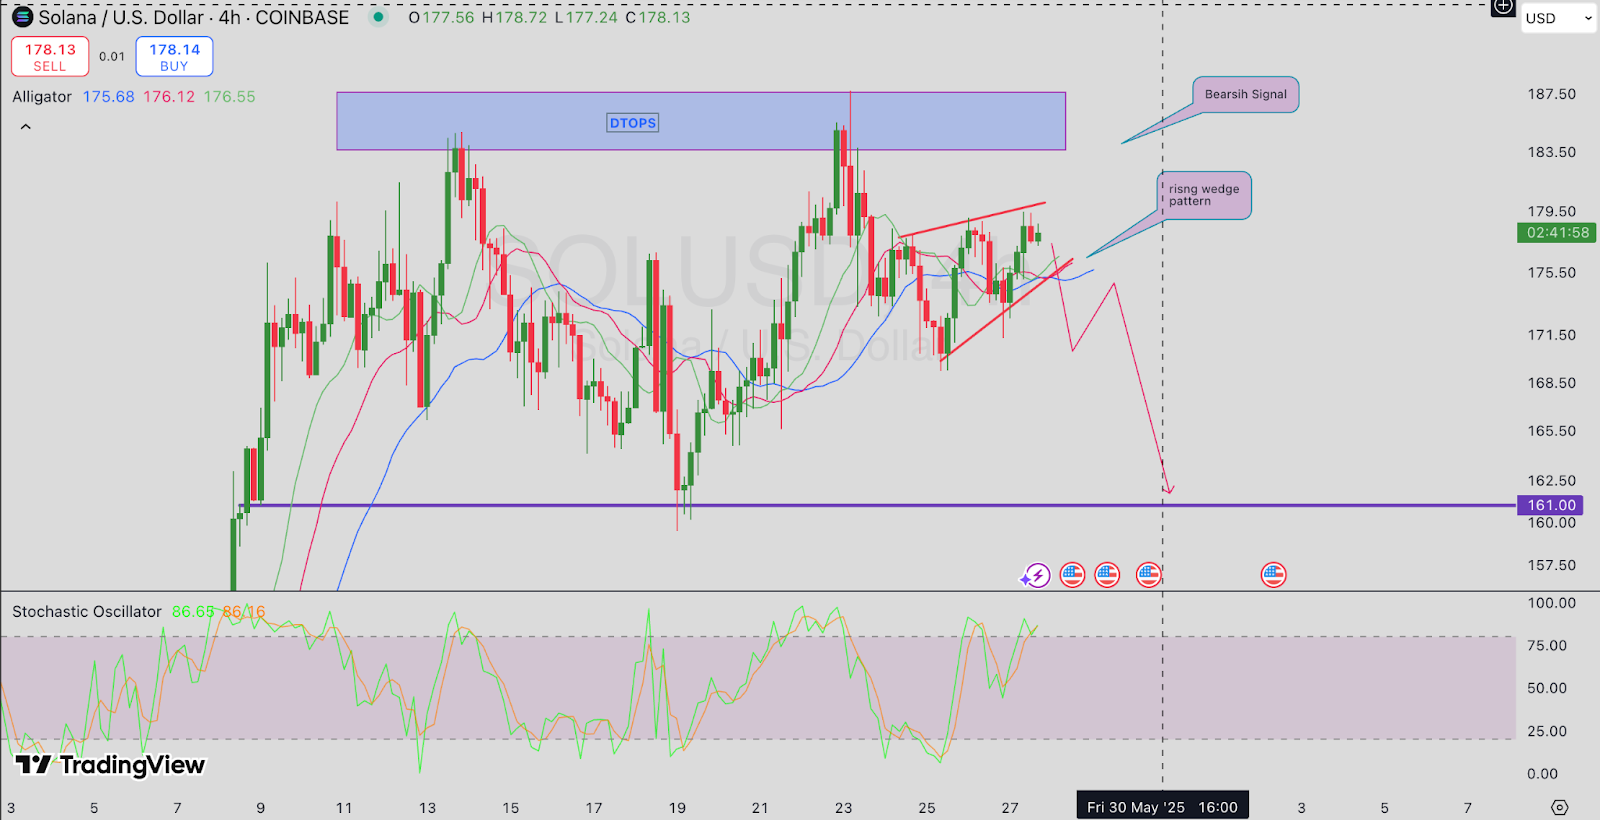1600x820 pixels.
Task: Click the Solana logo icon
Action: (22, 17)
